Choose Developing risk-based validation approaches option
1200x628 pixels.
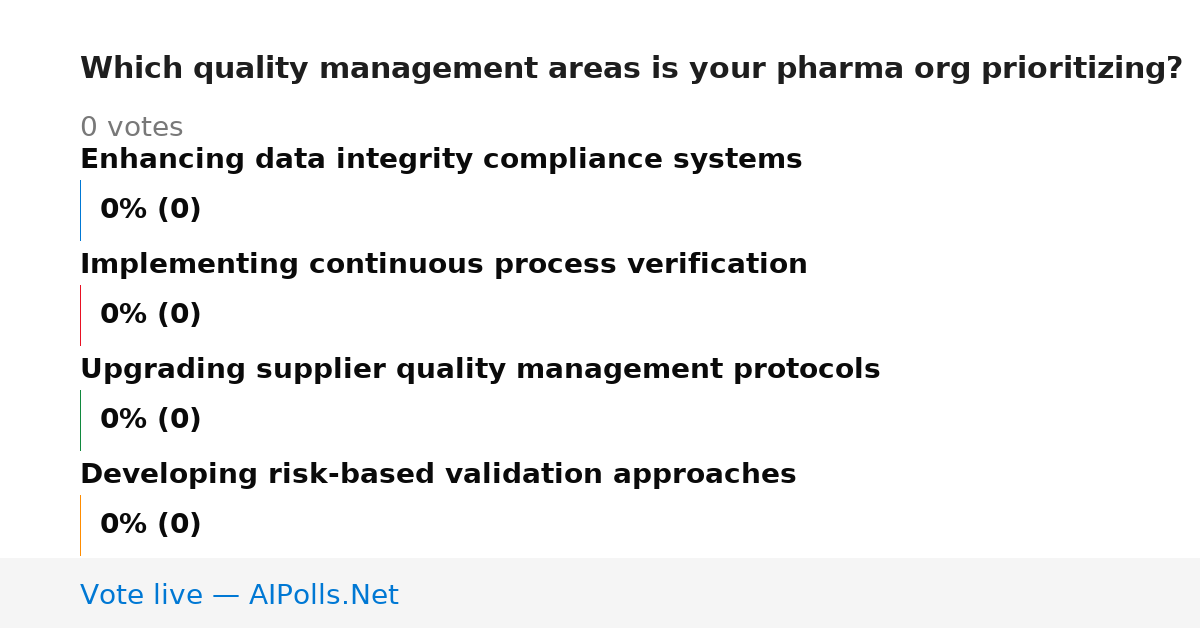pyautogui.click(x=438, y=475)
